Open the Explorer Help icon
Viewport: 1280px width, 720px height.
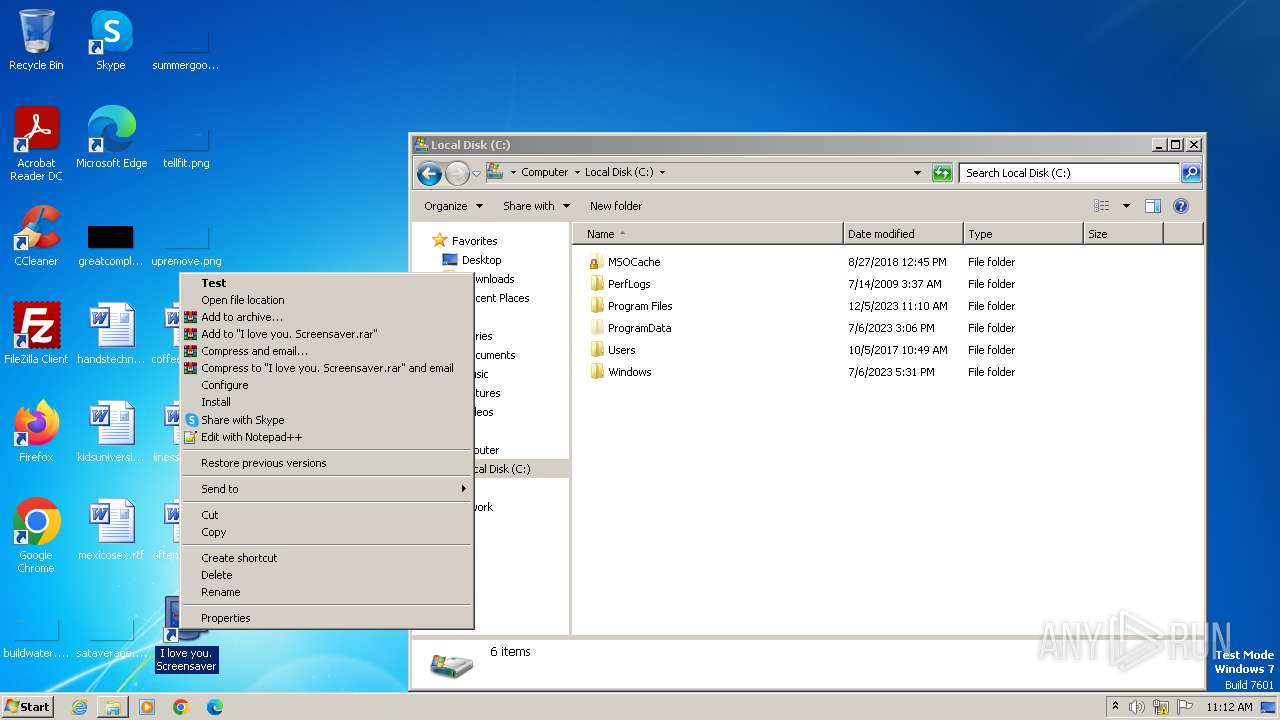(1180, 206)
